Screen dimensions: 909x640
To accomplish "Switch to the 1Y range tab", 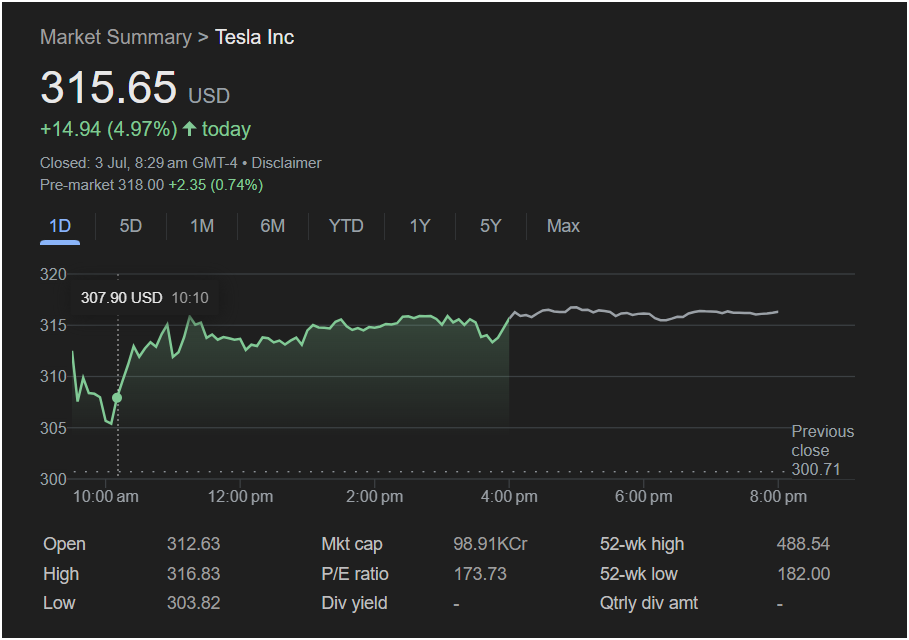I will [420, 226].
